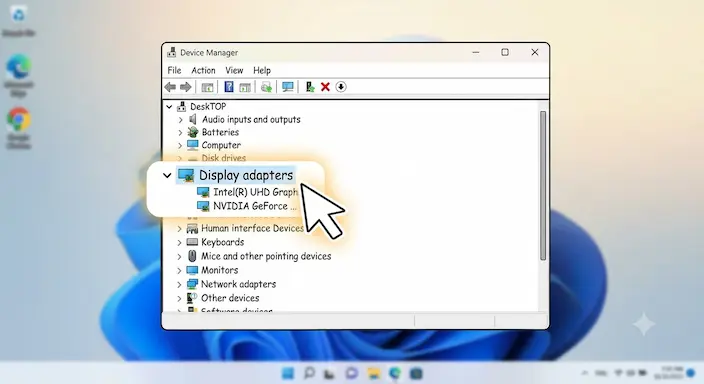Open the View menu

click(234, 70)
